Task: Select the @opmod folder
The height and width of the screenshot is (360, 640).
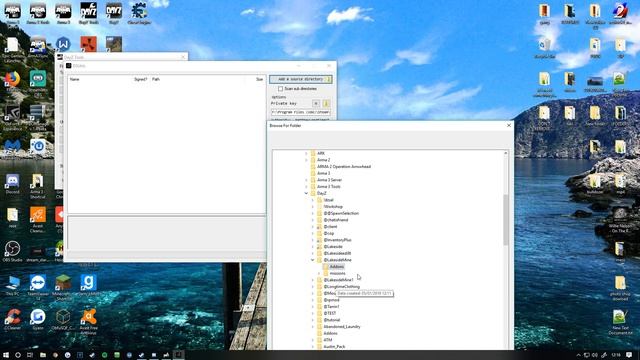Action: [x=331, y=300]
